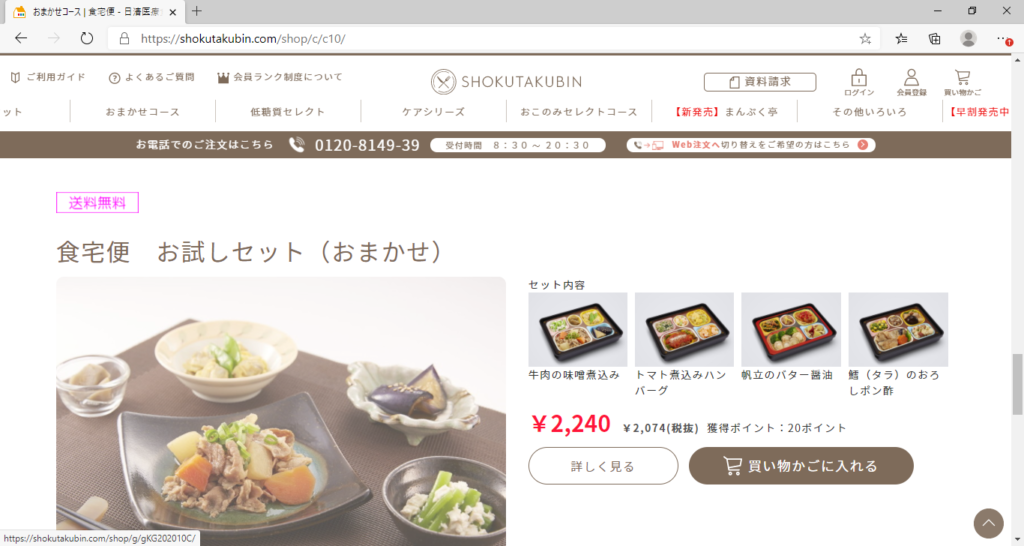Click the 詳しく見る button

tap(603, 466)
